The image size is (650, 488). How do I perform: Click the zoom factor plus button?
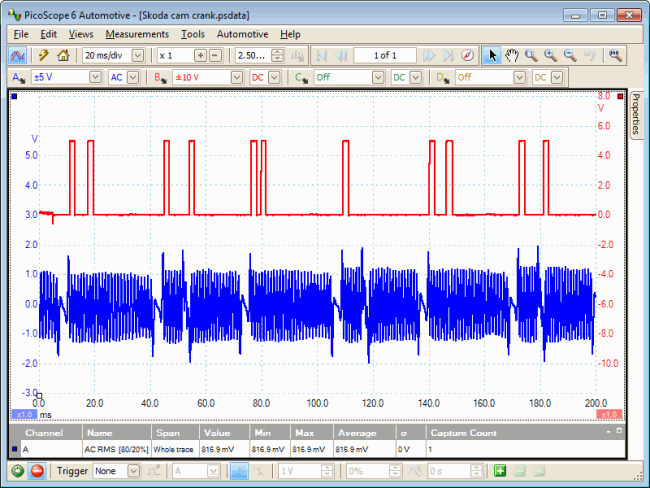pos(200,56)
